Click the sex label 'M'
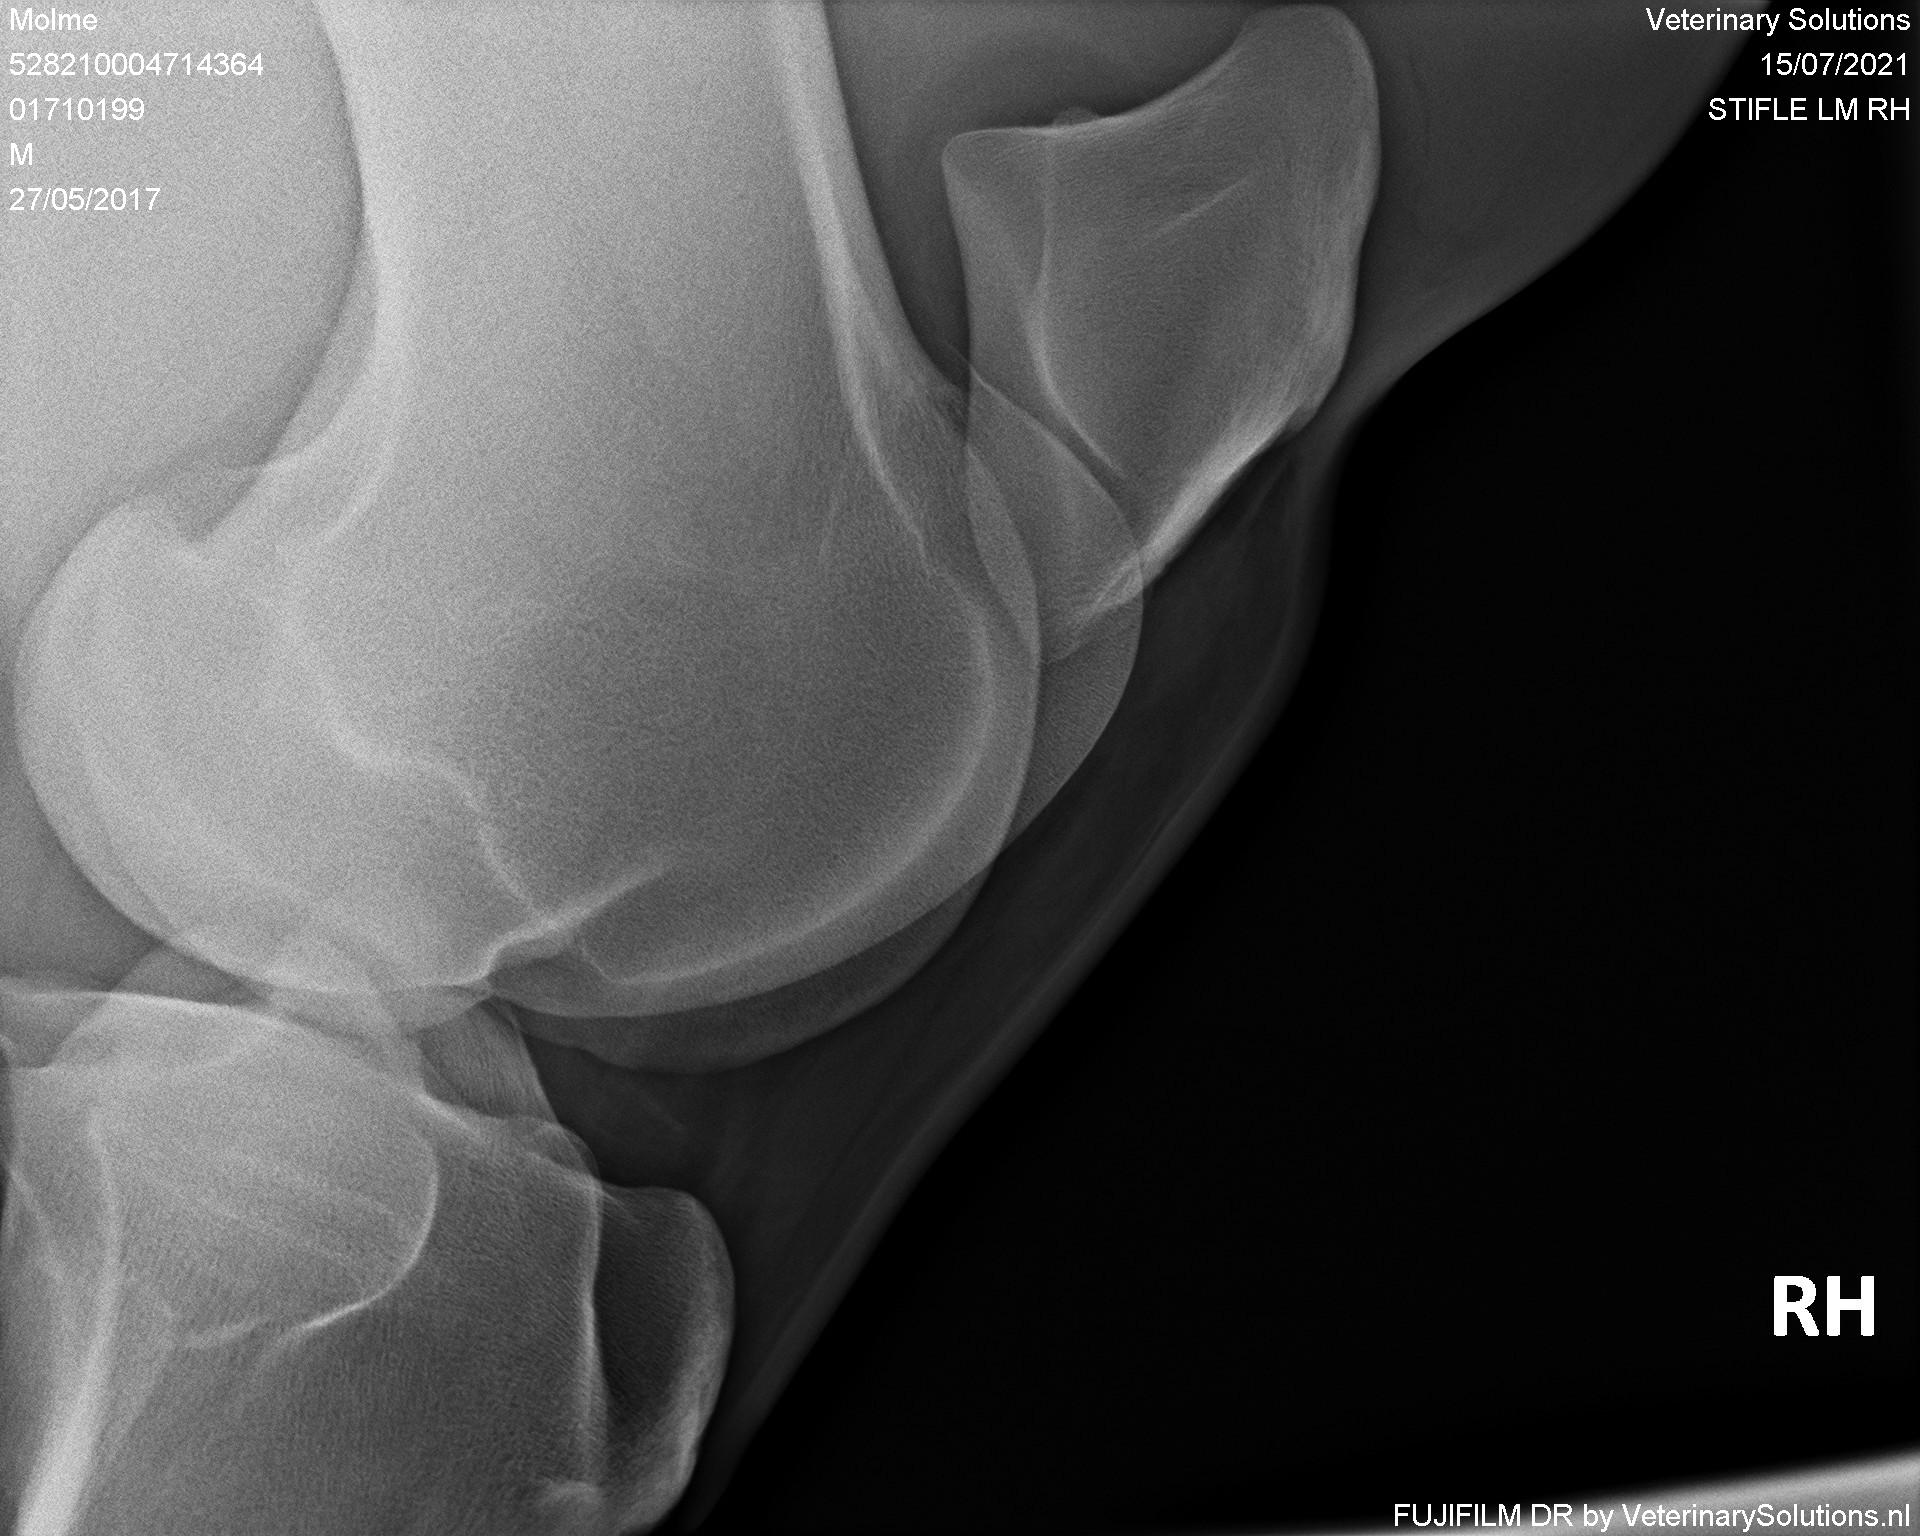The image size is (1920, 1536). click(21, 155)
